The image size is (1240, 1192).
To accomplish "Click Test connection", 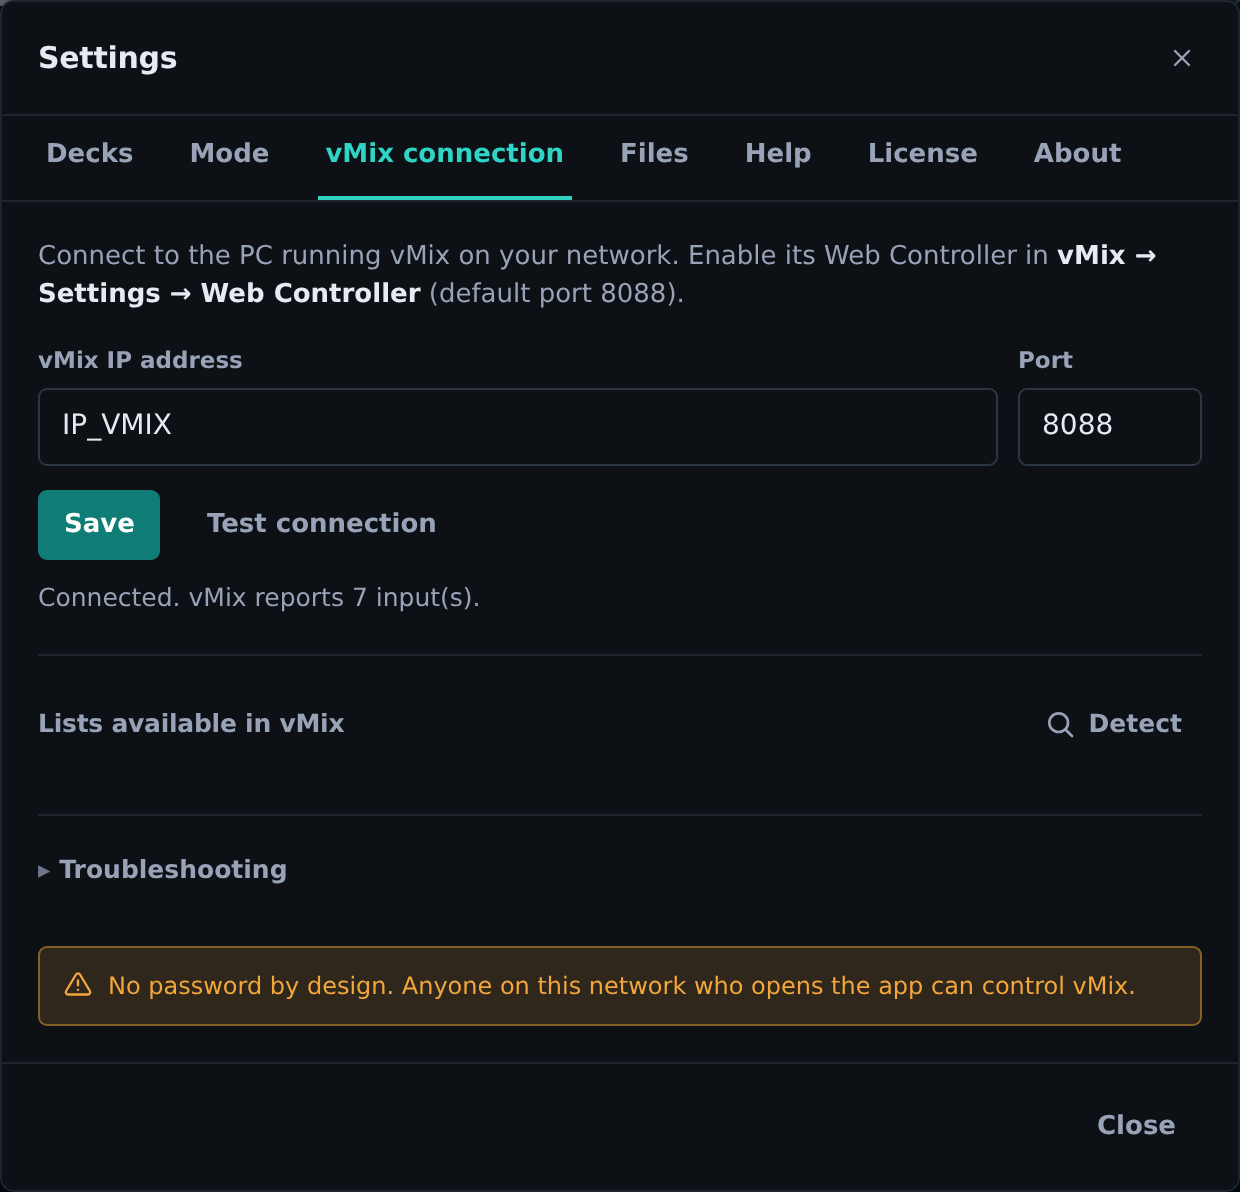I will tap(321, 524).
